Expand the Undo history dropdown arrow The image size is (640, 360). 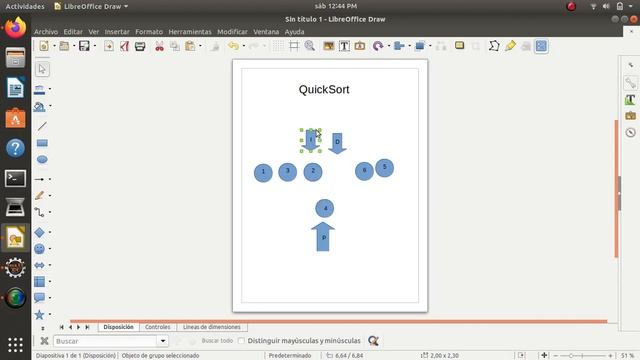click(244, 46)
